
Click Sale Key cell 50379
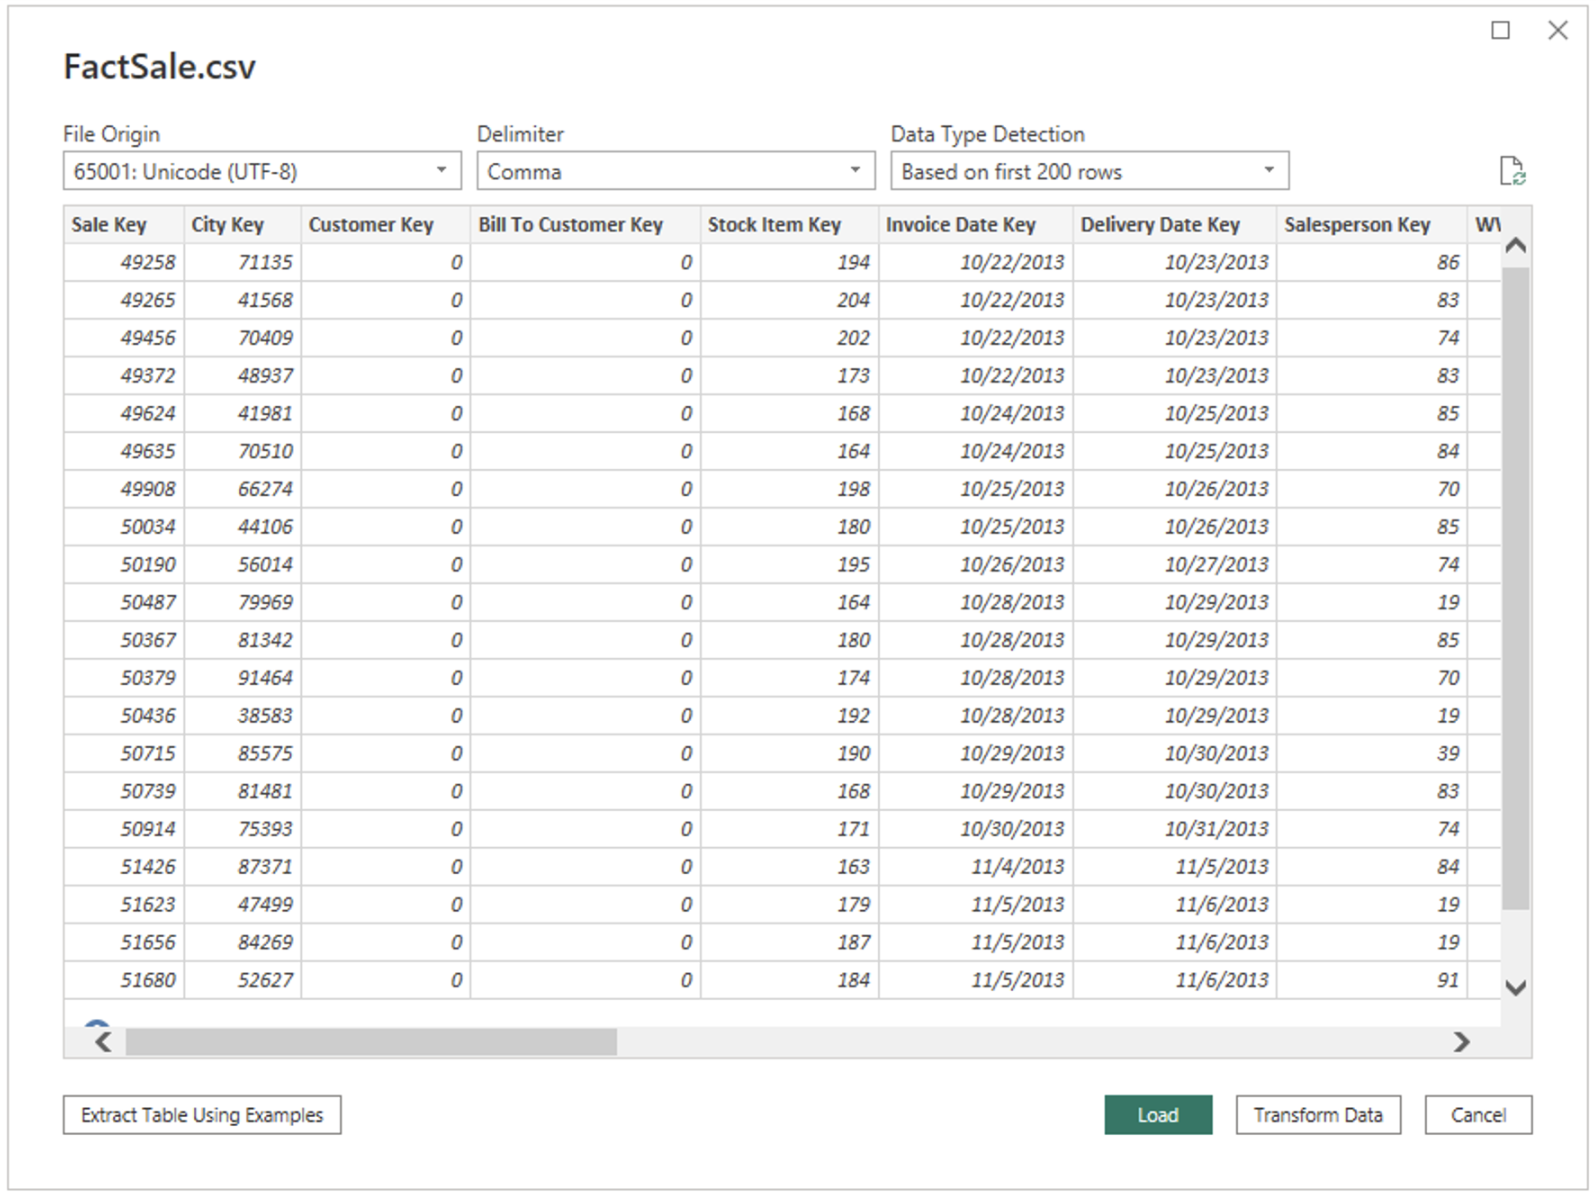coord(124,678)
